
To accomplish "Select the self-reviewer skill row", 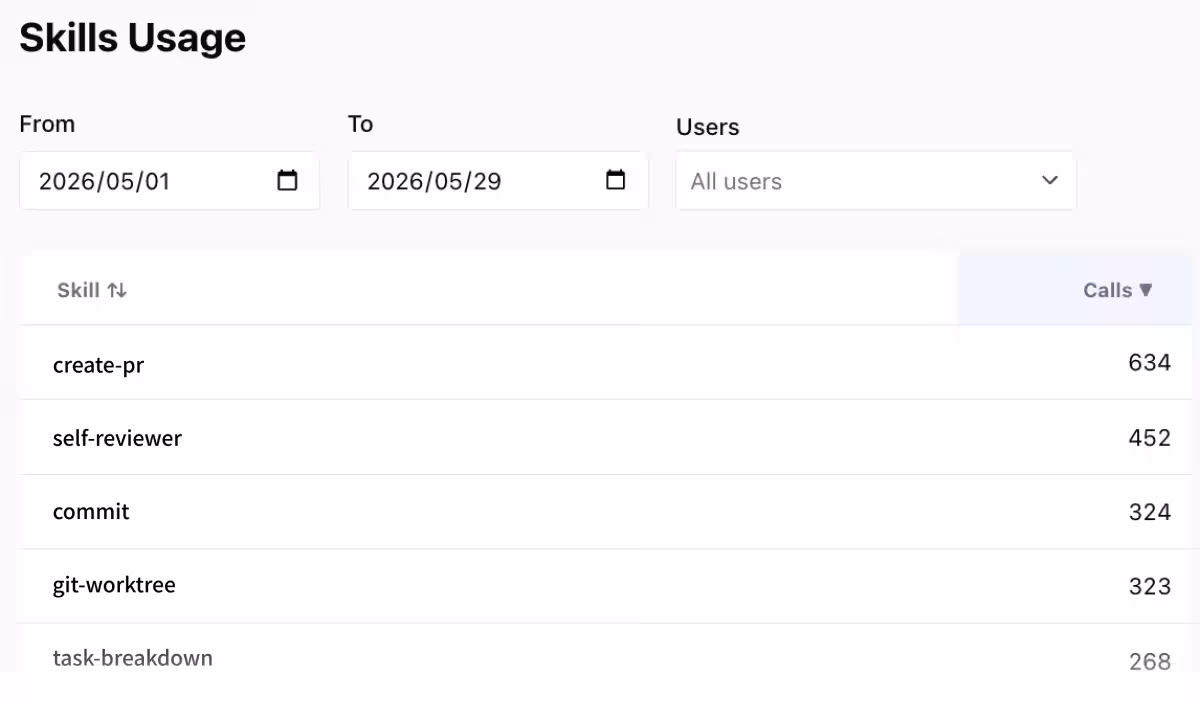I will (605, 437).
